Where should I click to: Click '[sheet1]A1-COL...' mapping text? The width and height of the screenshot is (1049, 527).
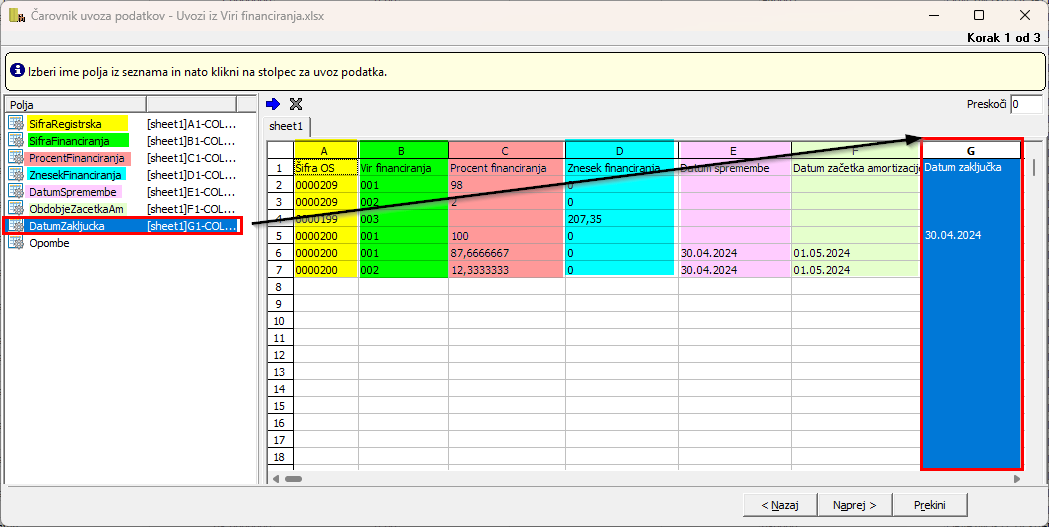tap(192, 124)
